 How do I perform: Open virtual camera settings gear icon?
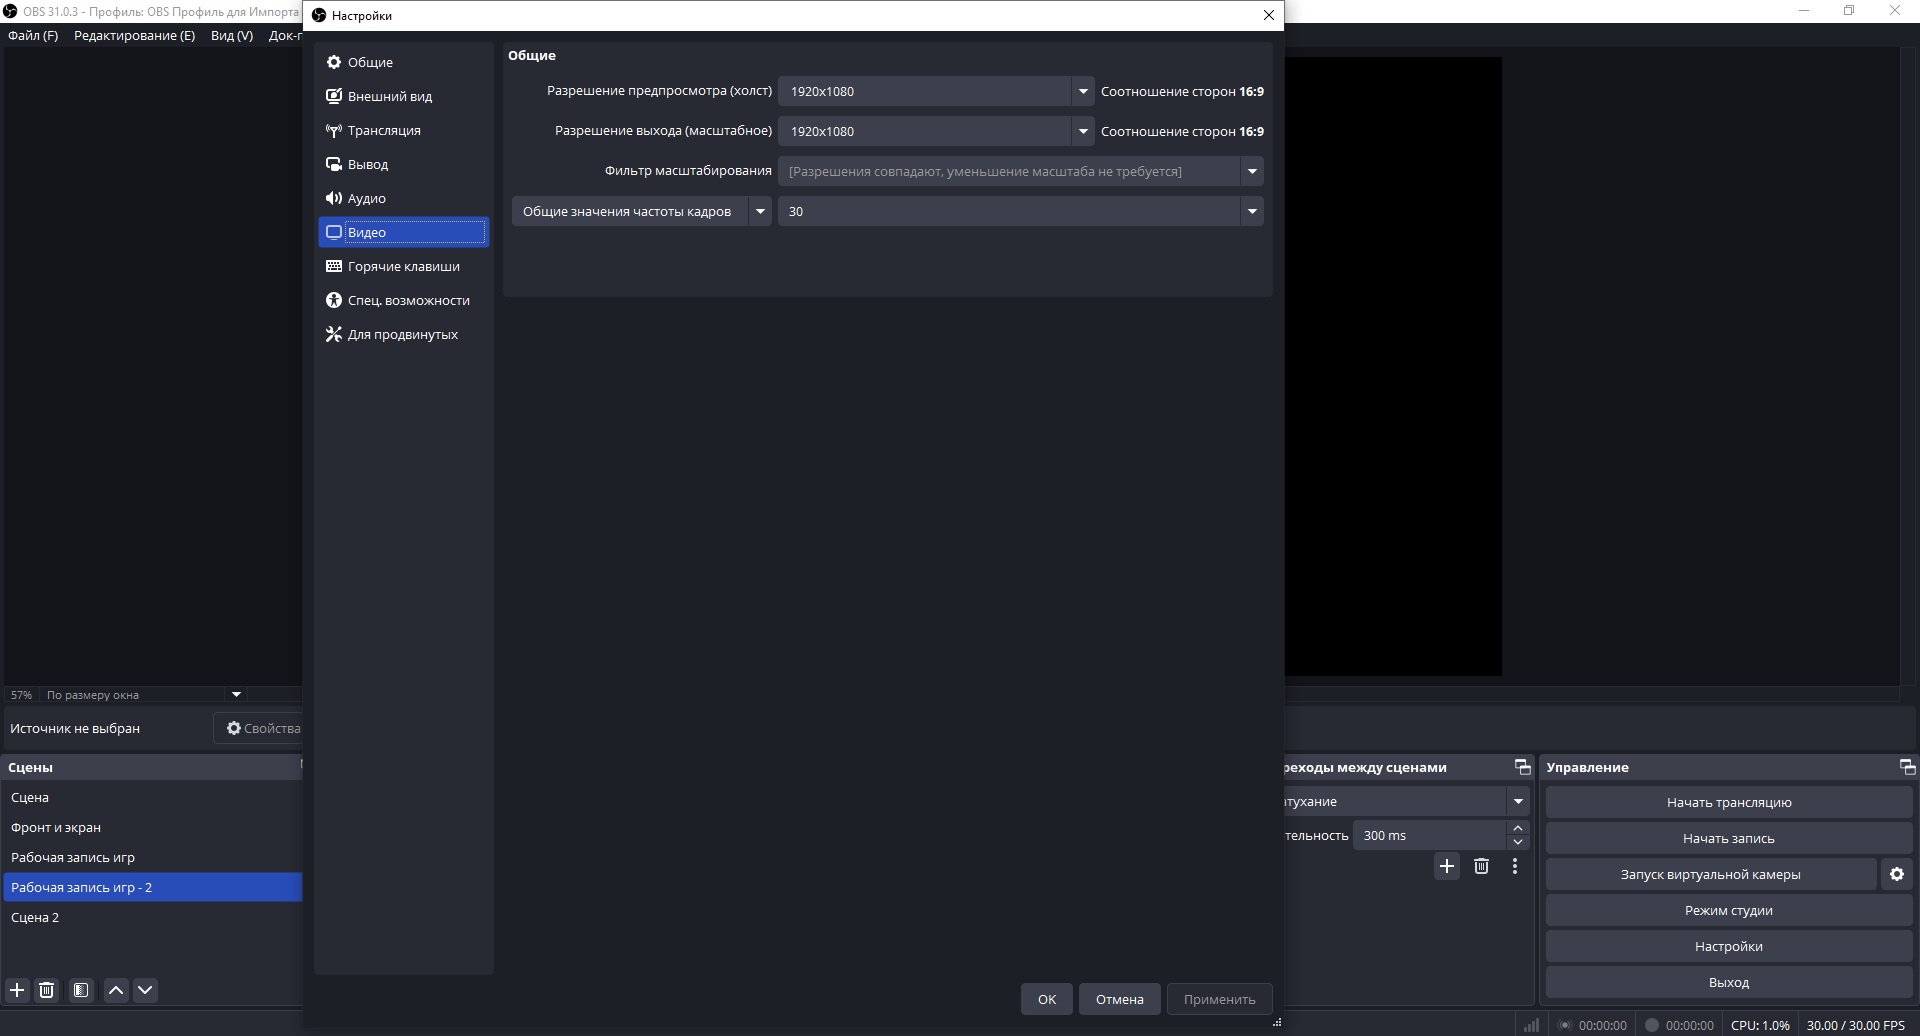[1897, 874]
